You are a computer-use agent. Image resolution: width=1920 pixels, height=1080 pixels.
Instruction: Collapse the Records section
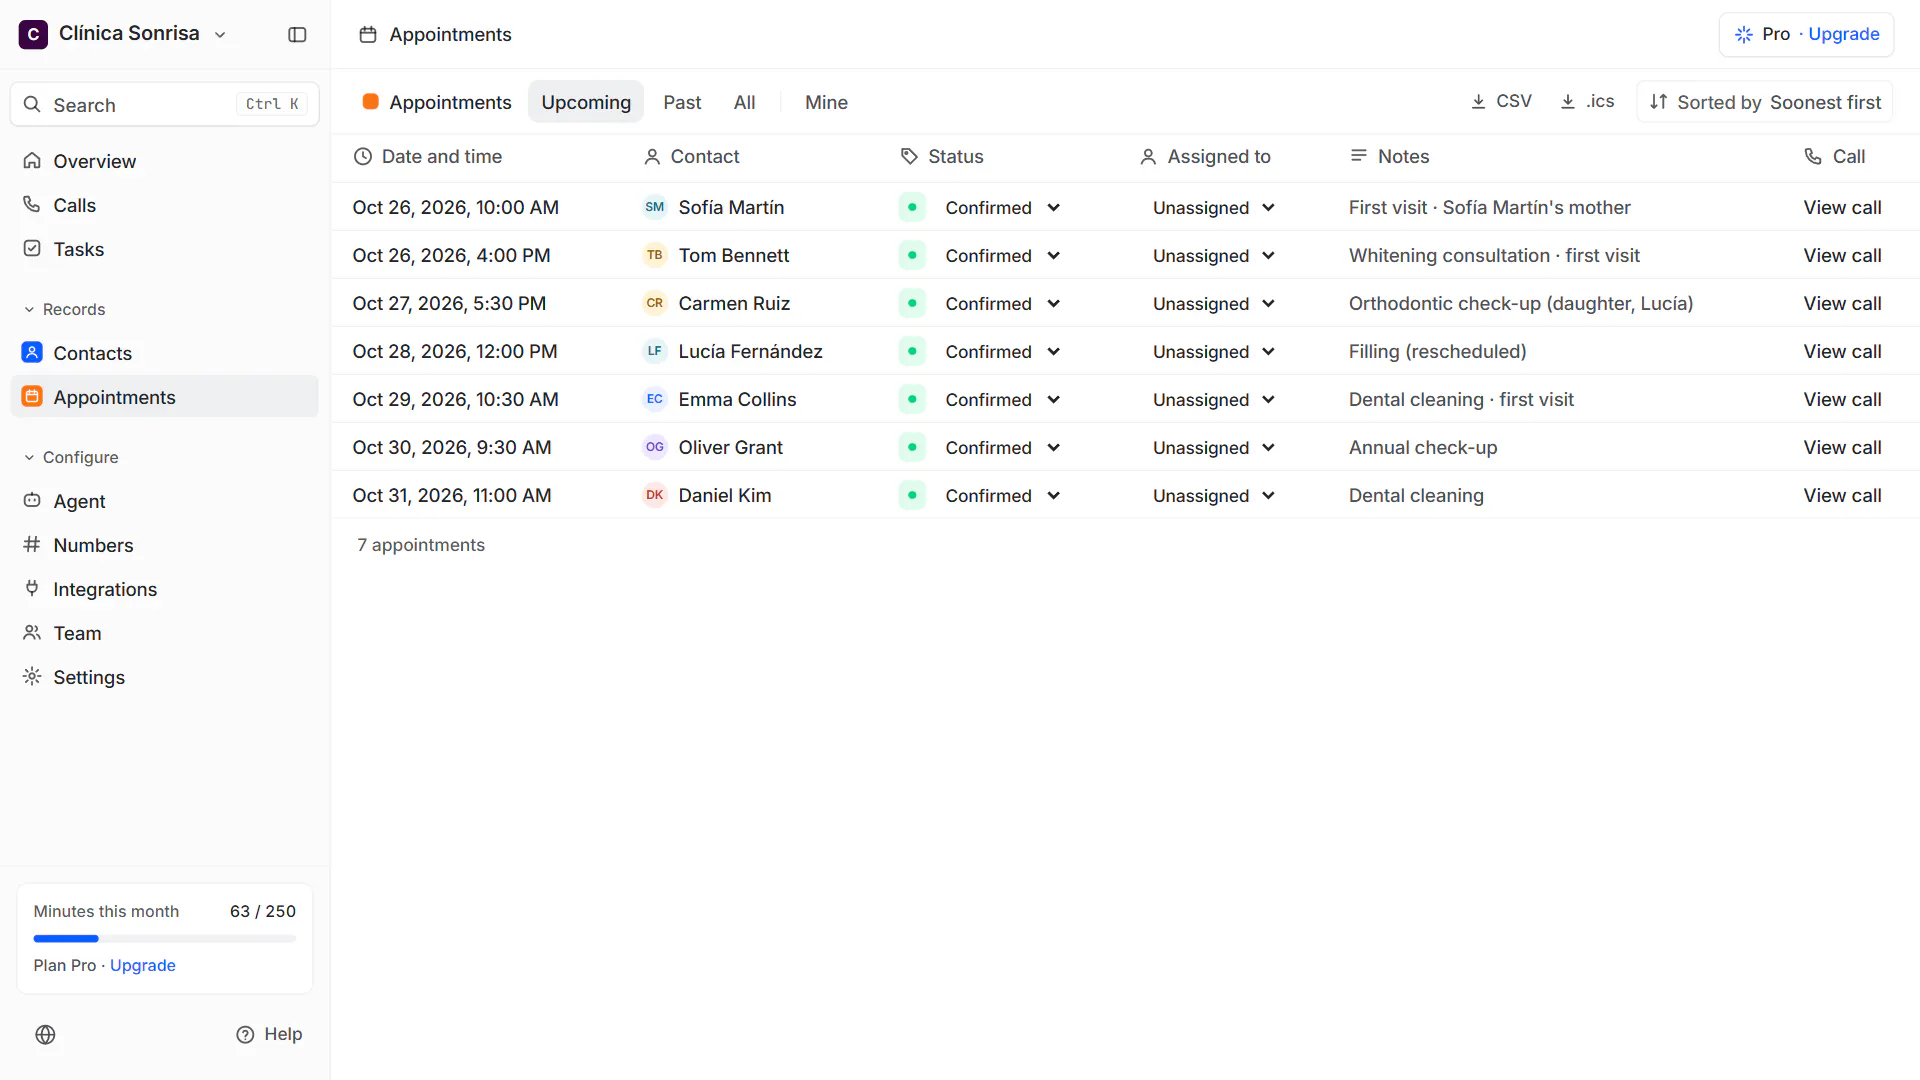[x=64, y=309]
